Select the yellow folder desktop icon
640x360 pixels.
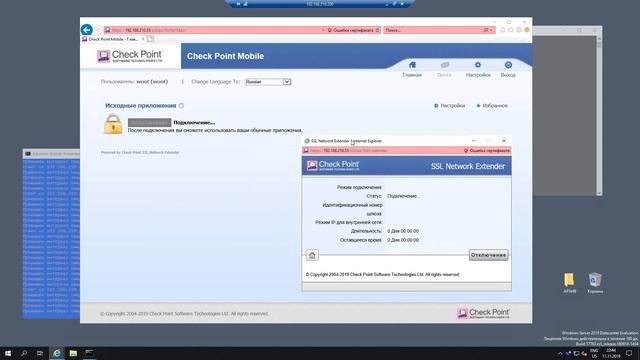point(569,283)
